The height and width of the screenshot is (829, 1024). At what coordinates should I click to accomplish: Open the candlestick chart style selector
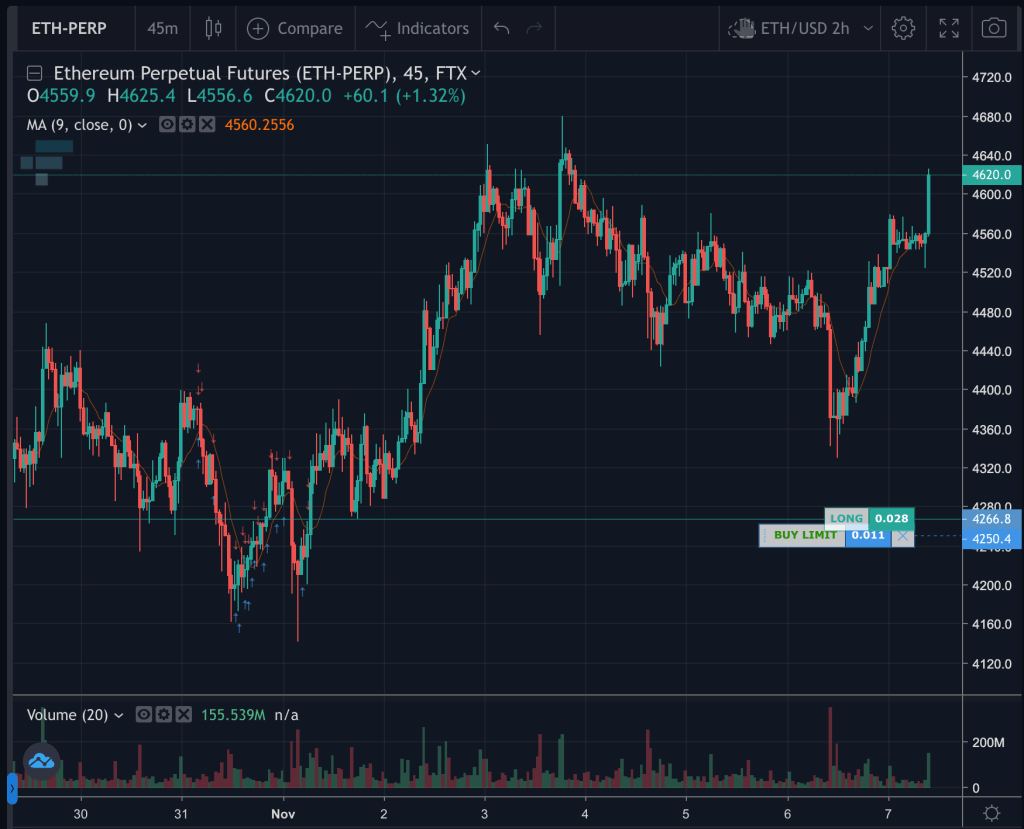pyautogui.click(x=212, y=28)
